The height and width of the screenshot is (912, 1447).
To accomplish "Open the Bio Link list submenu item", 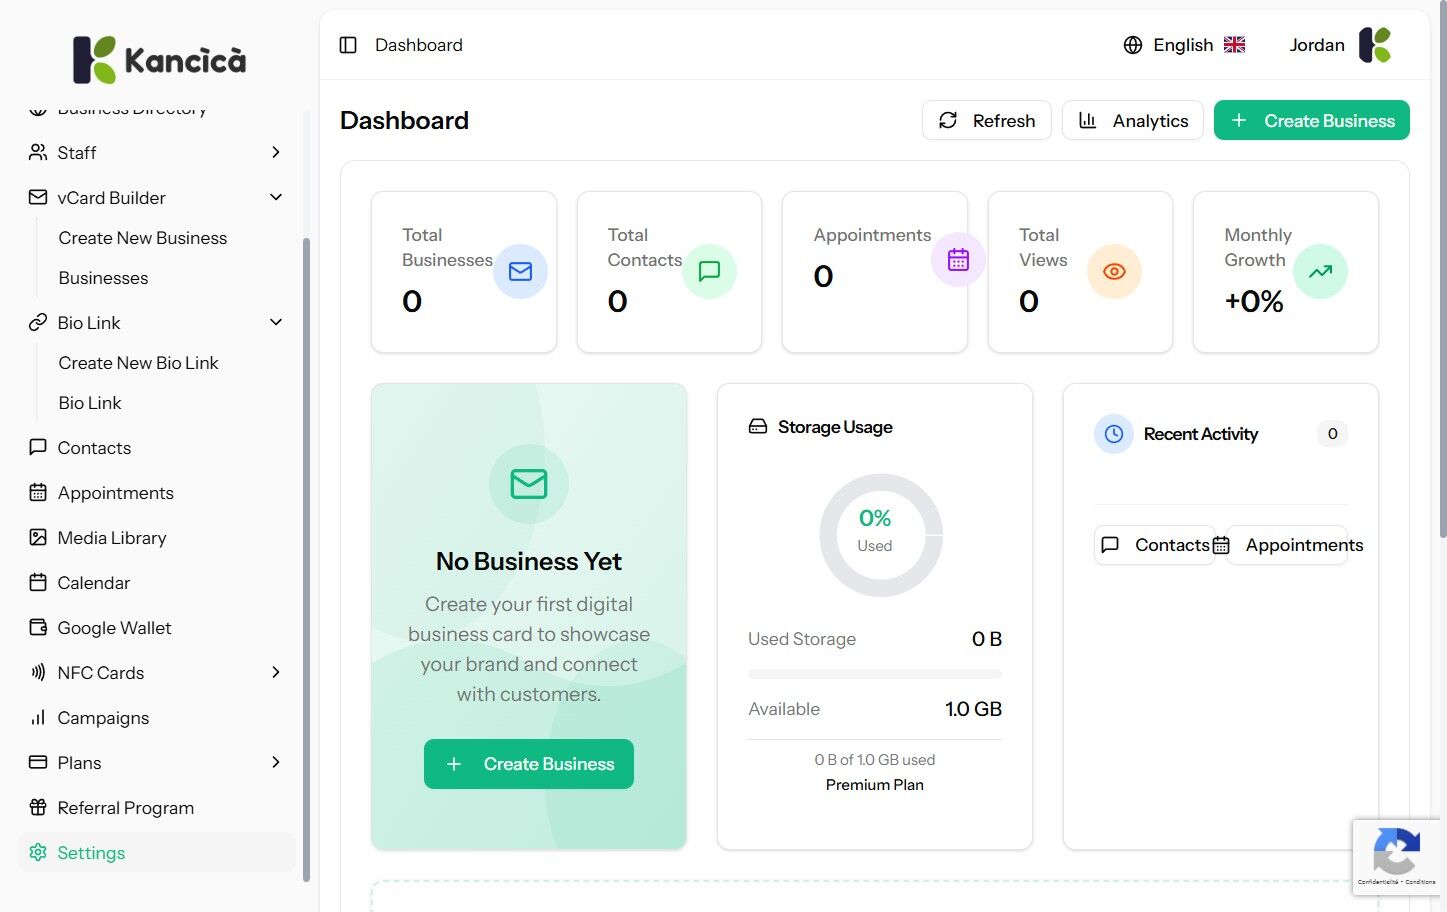I will tap(90, 403).
